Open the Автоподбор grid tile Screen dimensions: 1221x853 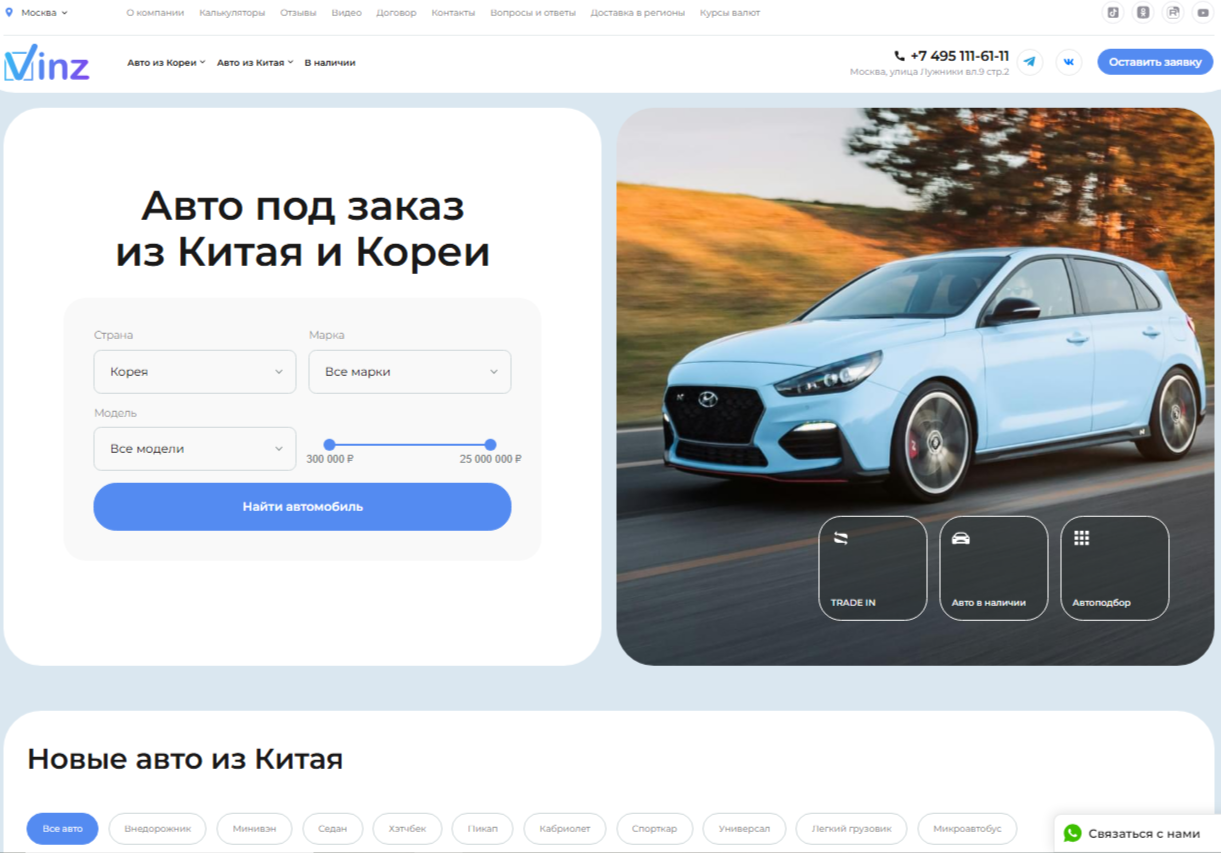coord(1114,568)
